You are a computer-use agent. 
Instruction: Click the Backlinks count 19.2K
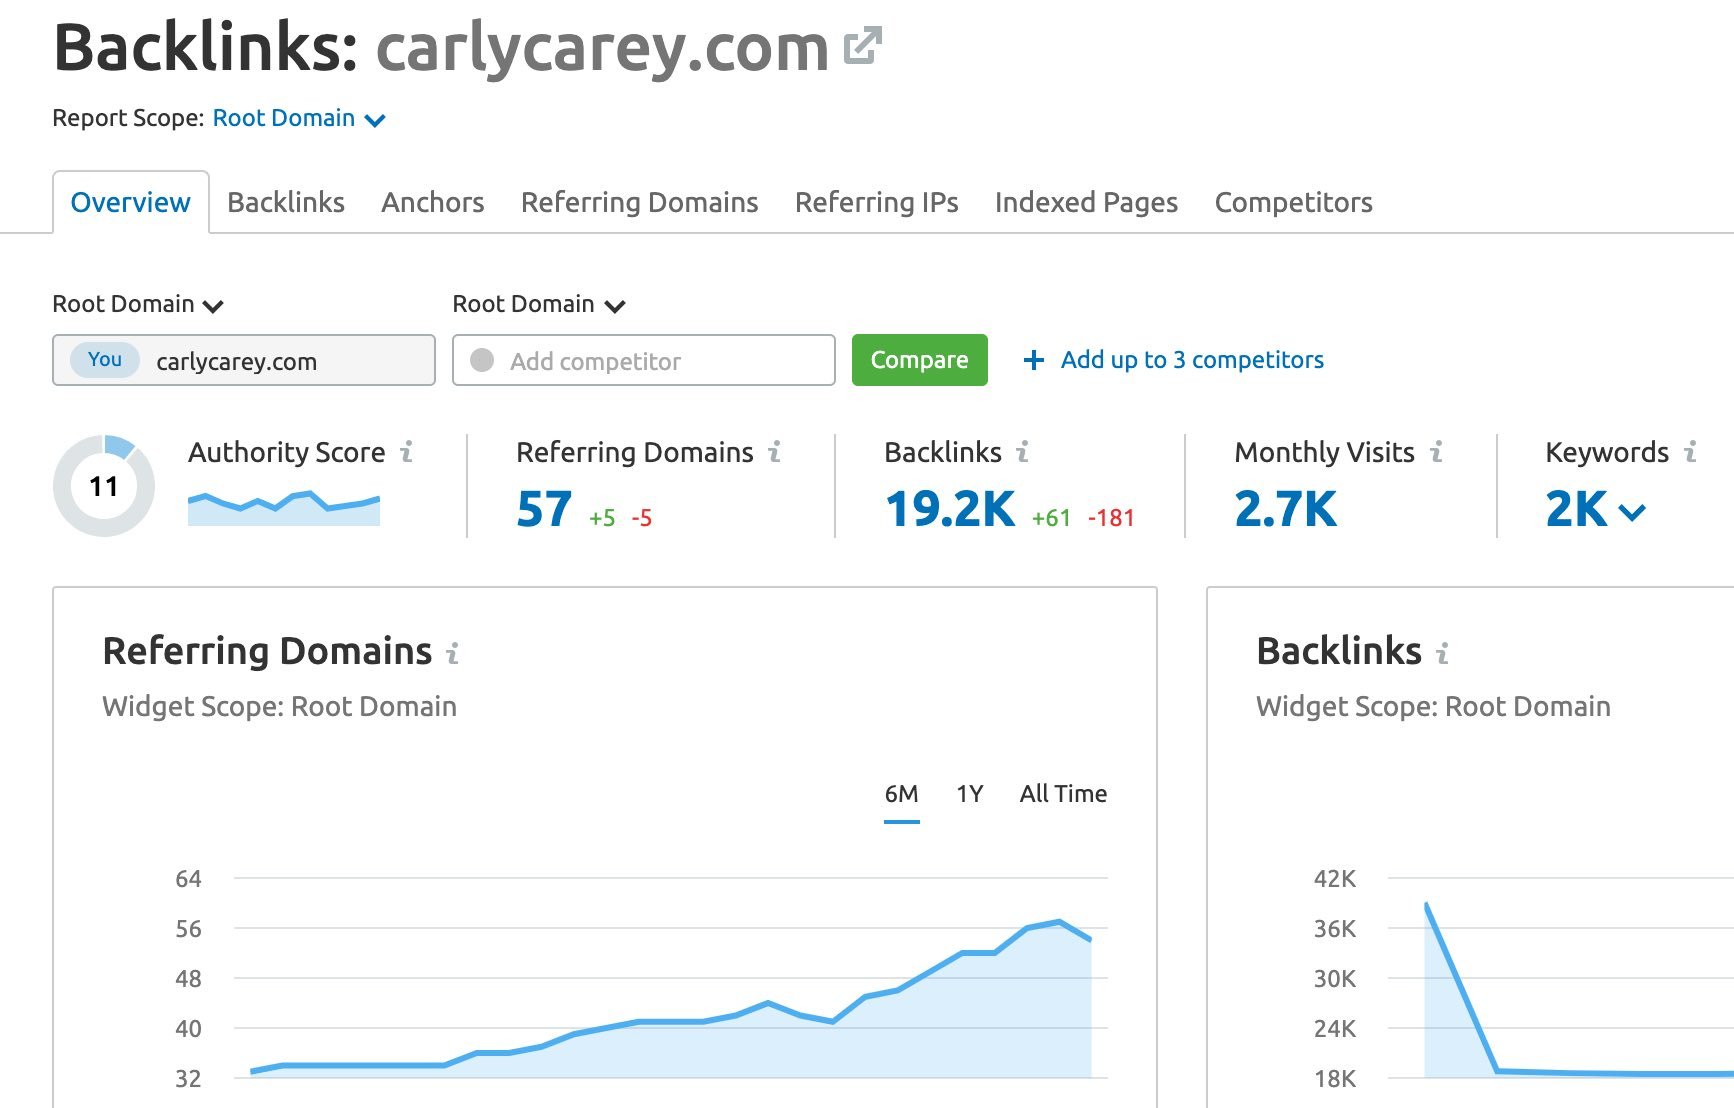tap(950, 509)
